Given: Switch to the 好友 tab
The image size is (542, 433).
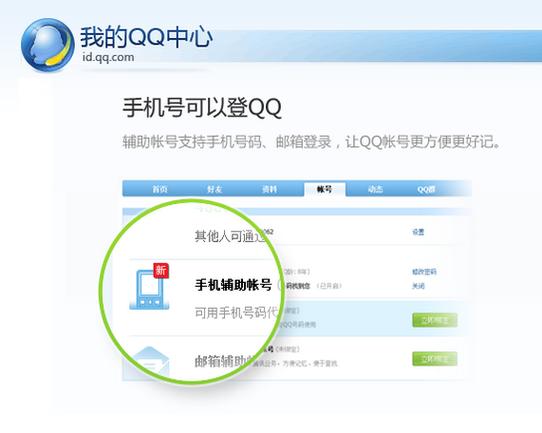Looking at the screenshot, I should point(215,189).
